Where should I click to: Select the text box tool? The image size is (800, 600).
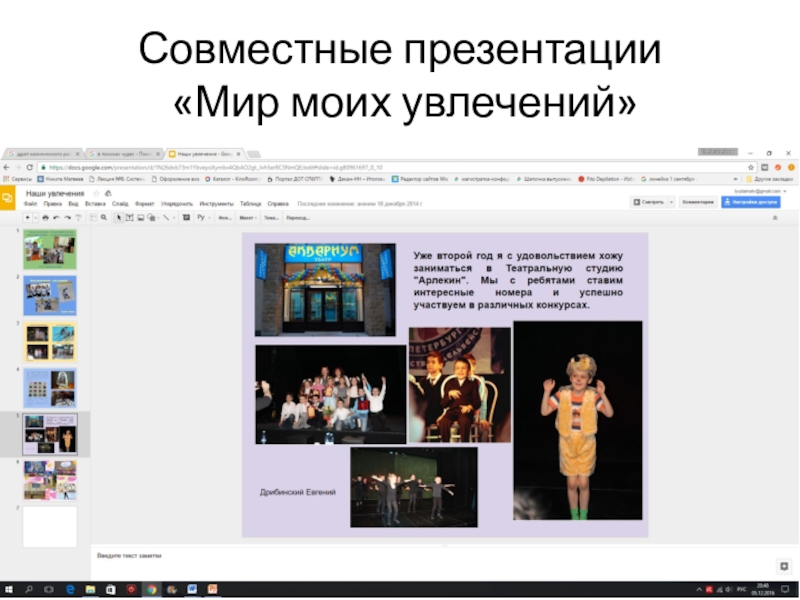point(127,217)
